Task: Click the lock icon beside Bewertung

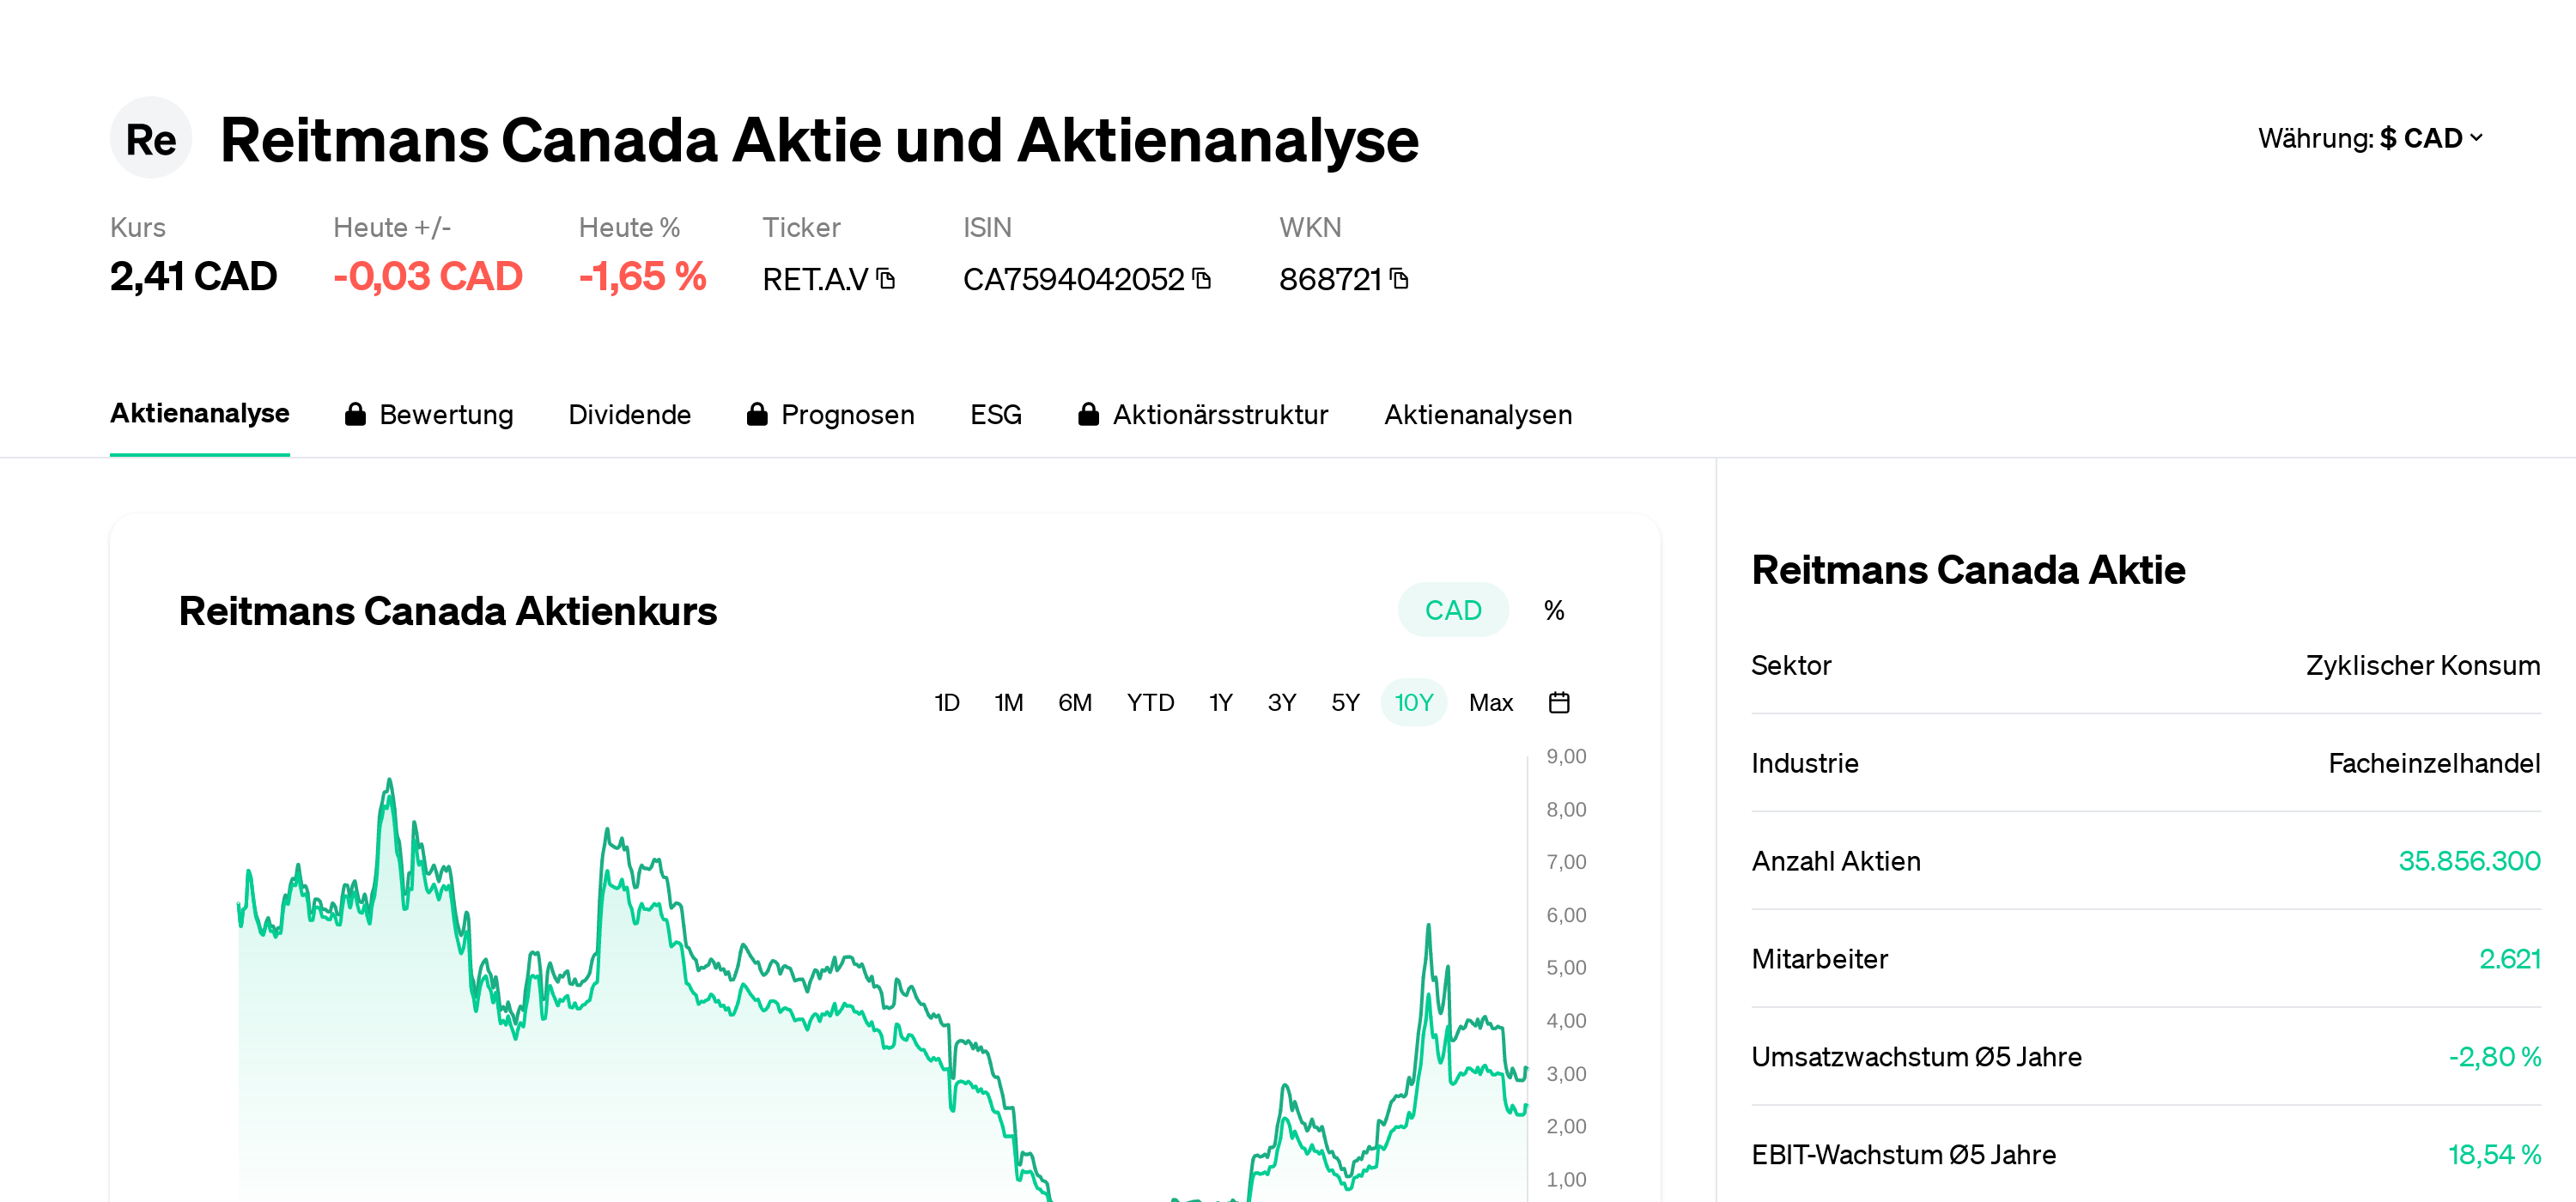Action: point(355,414)
